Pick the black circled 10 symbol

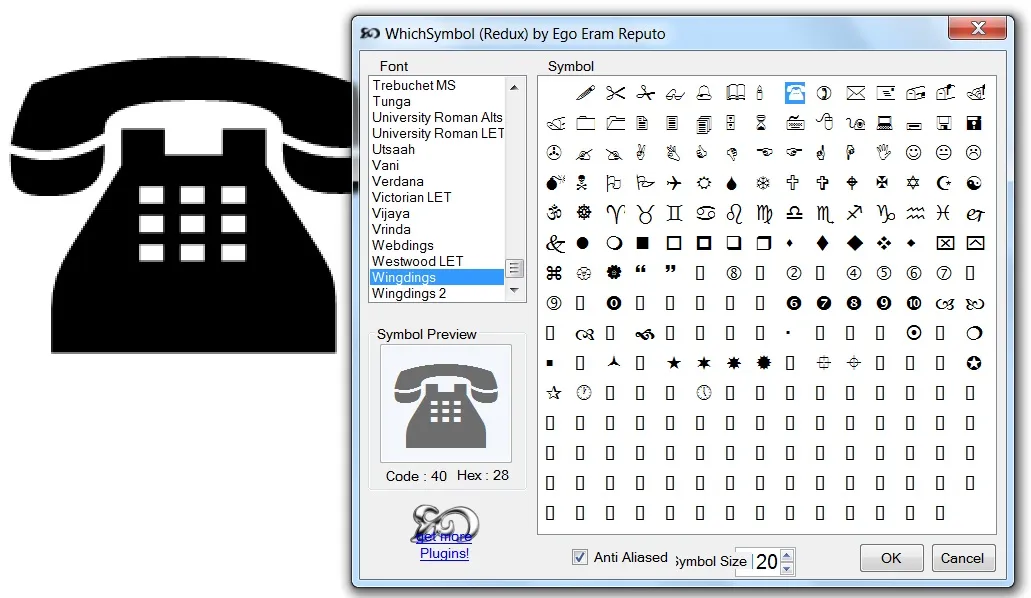coord(914,303)
